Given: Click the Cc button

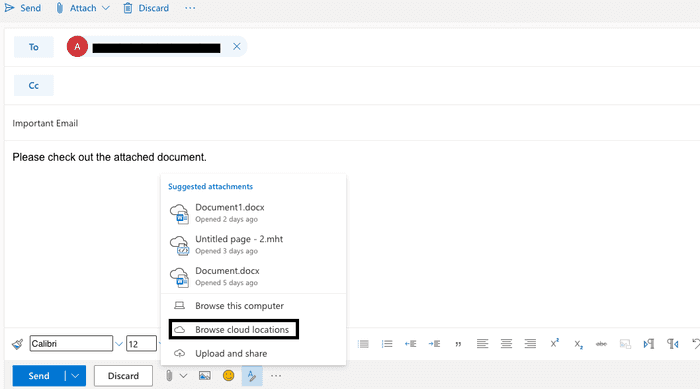Looking at the screenshot, I should point(33,85).
